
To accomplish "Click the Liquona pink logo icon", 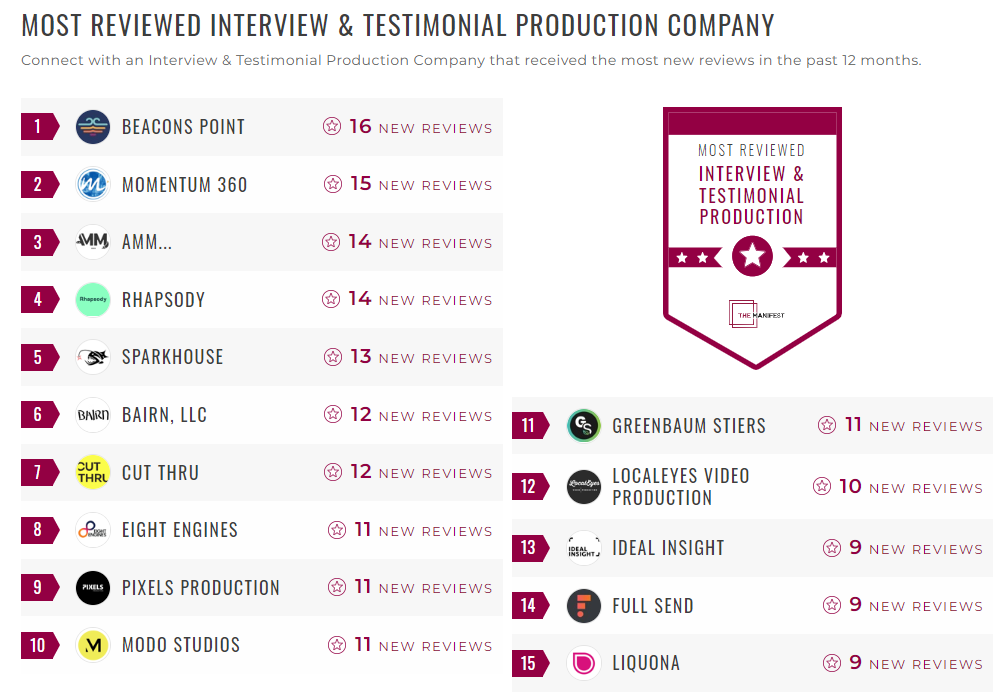I will tap(584, 663).
